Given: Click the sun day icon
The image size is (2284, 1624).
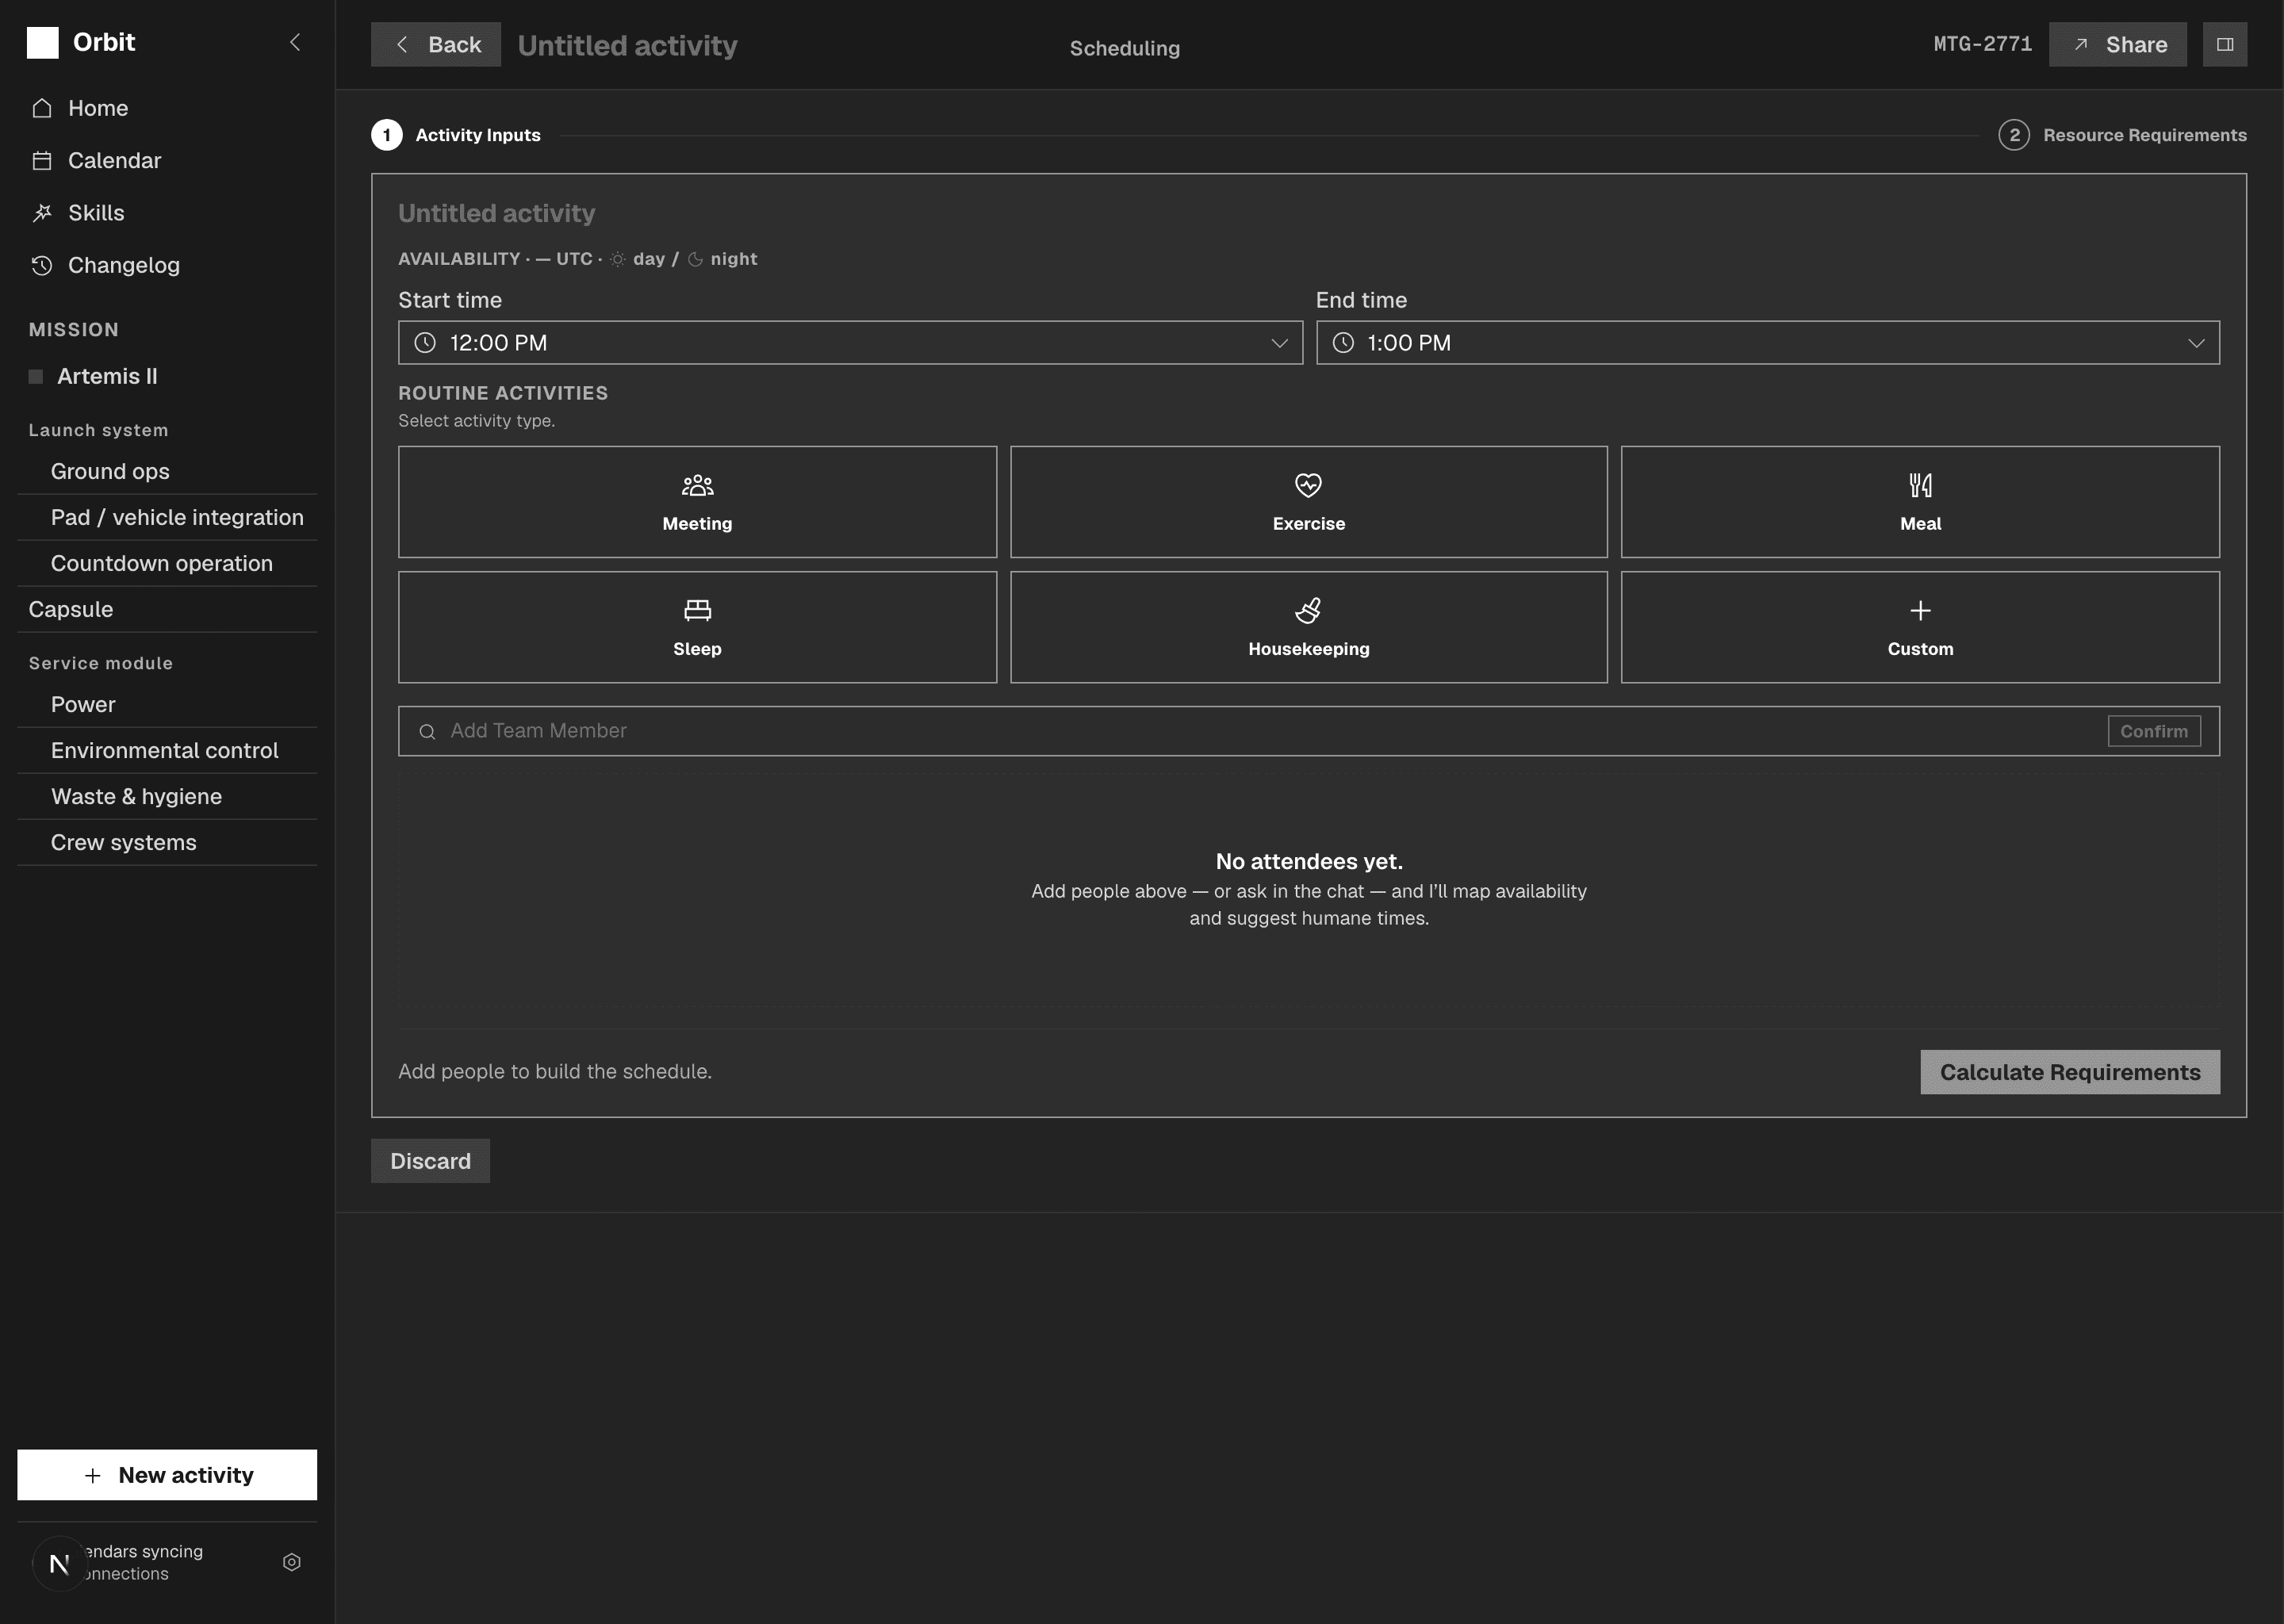Looking at the screenshot, I should (618, 259).
